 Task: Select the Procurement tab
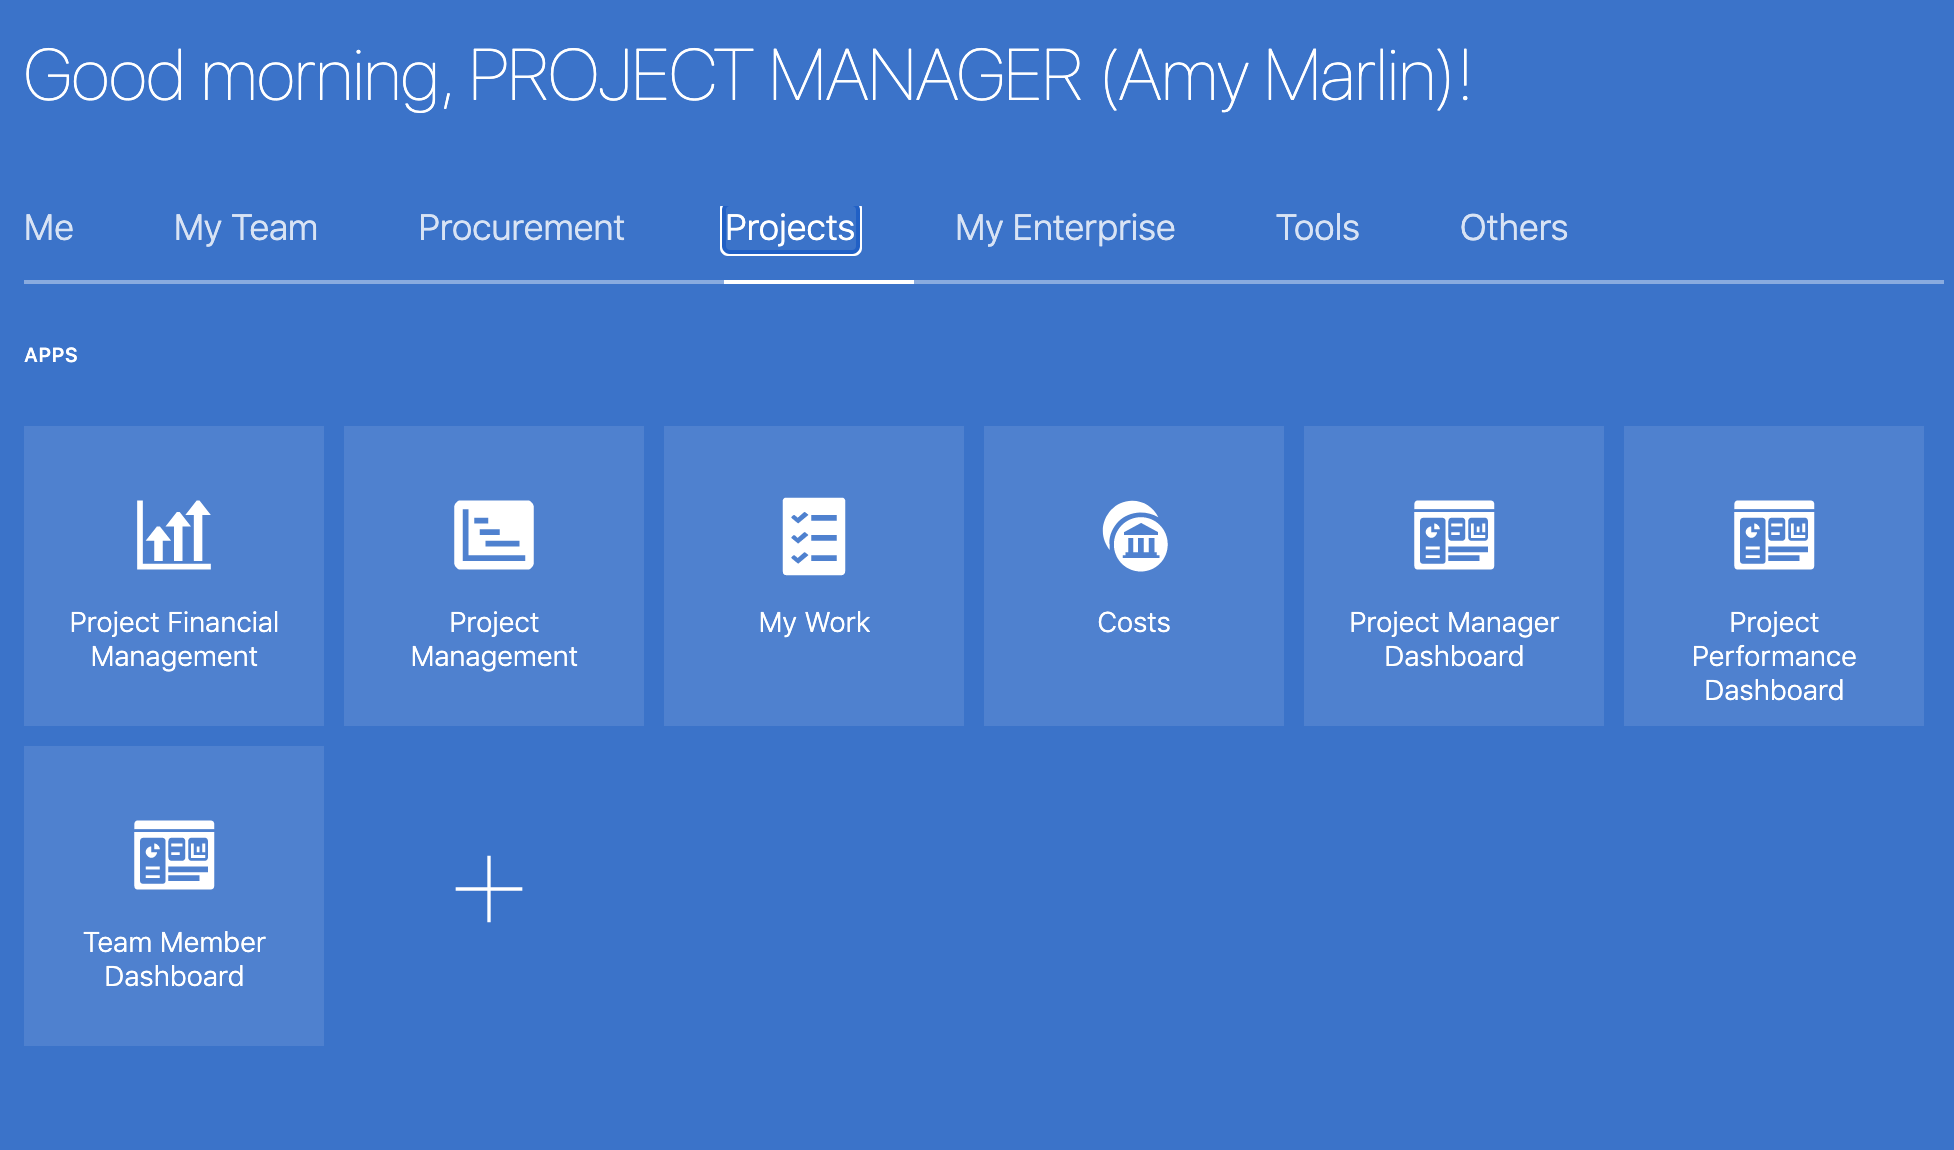click(x=521, y=228)
